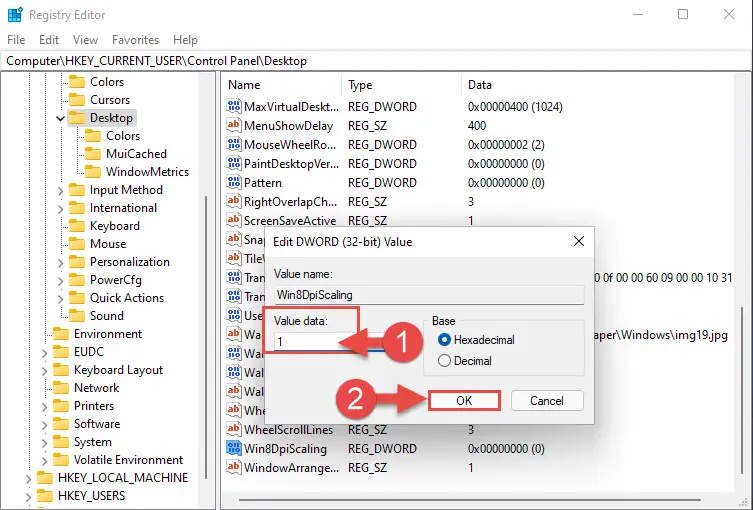Select the System key in the tree
This screenshot has width=753, height=510.
click(x=93, y=442)
